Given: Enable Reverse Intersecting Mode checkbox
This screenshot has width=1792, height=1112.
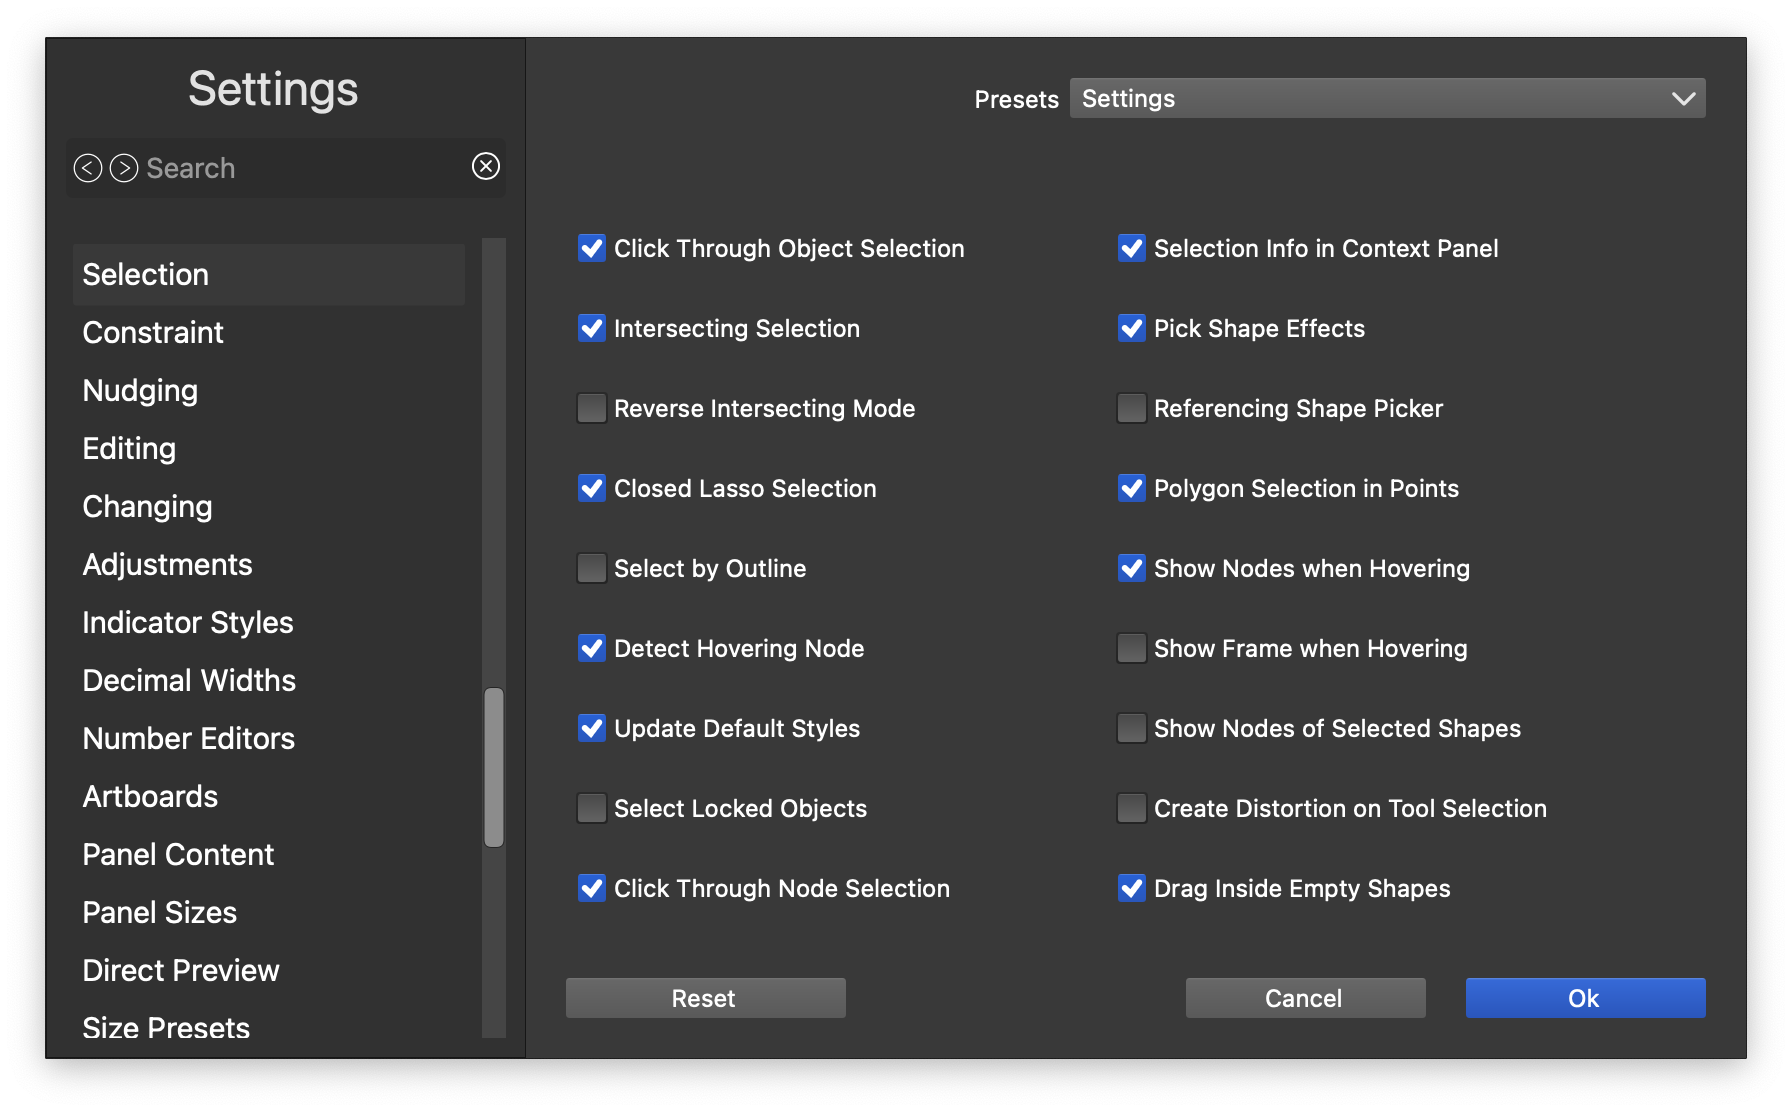Looking at the screenshot, I should (592, 408).
